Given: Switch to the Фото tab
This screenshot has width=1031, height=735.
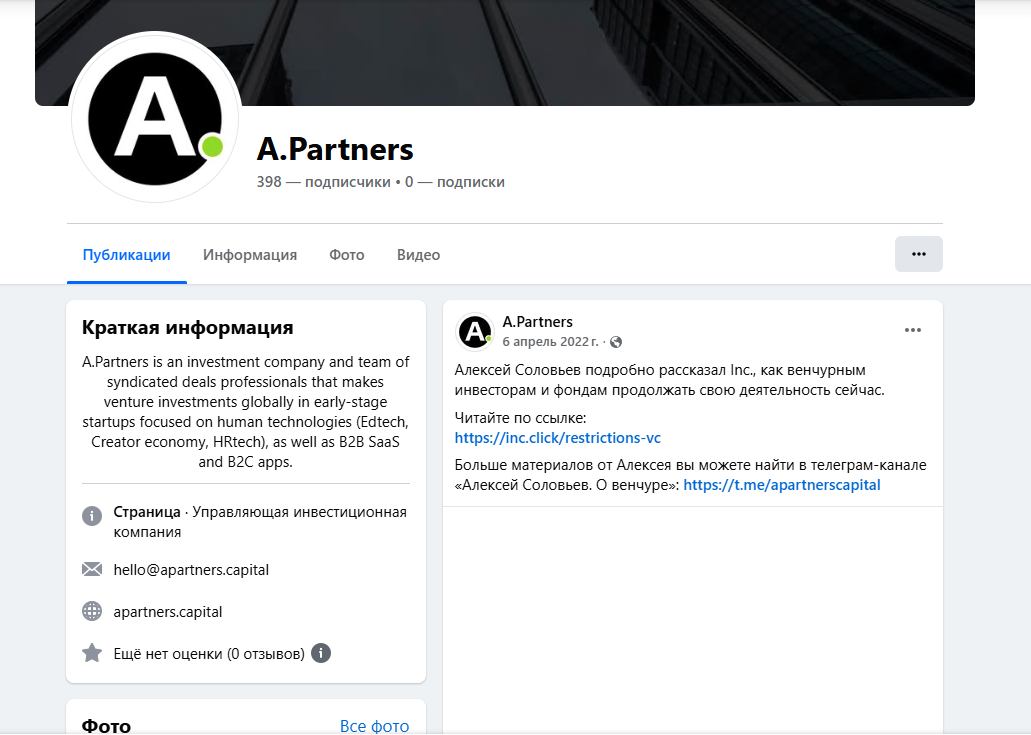Looking at the screenshot, I should point(347,254).
